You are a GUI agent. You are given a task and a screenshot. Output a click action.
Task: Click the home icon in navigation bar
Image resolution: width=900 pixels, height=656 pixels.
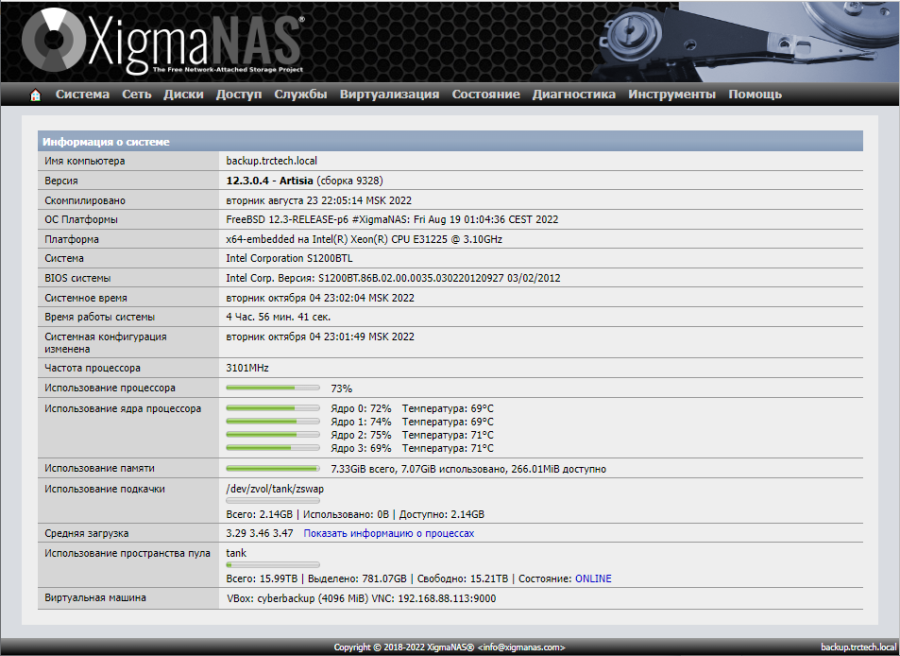[x=36, y=95]
